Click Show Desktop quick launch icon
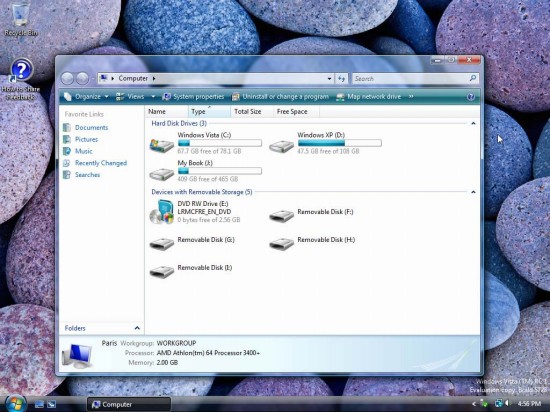The width and height of the screenshot is (550, 412). point(39,404)
